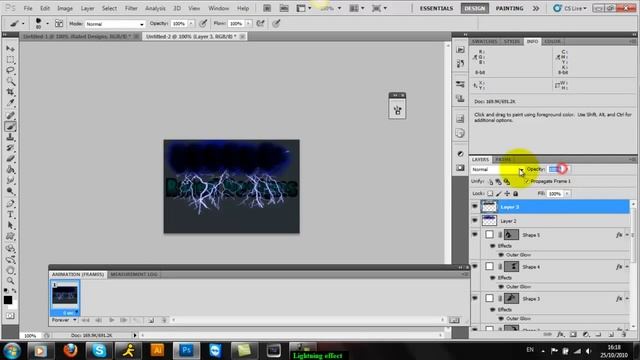Toggle Shape 5 Outer Glow effect visibility

pyautogui.click(x=501, y=255)
